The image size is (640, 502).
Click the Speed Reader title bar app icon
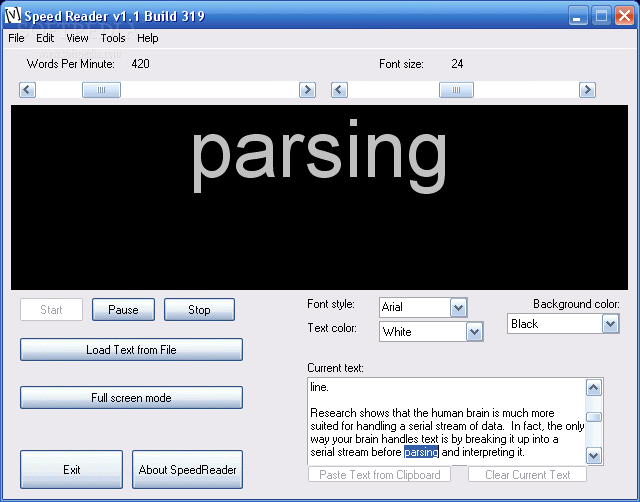[x=12, y=16]
